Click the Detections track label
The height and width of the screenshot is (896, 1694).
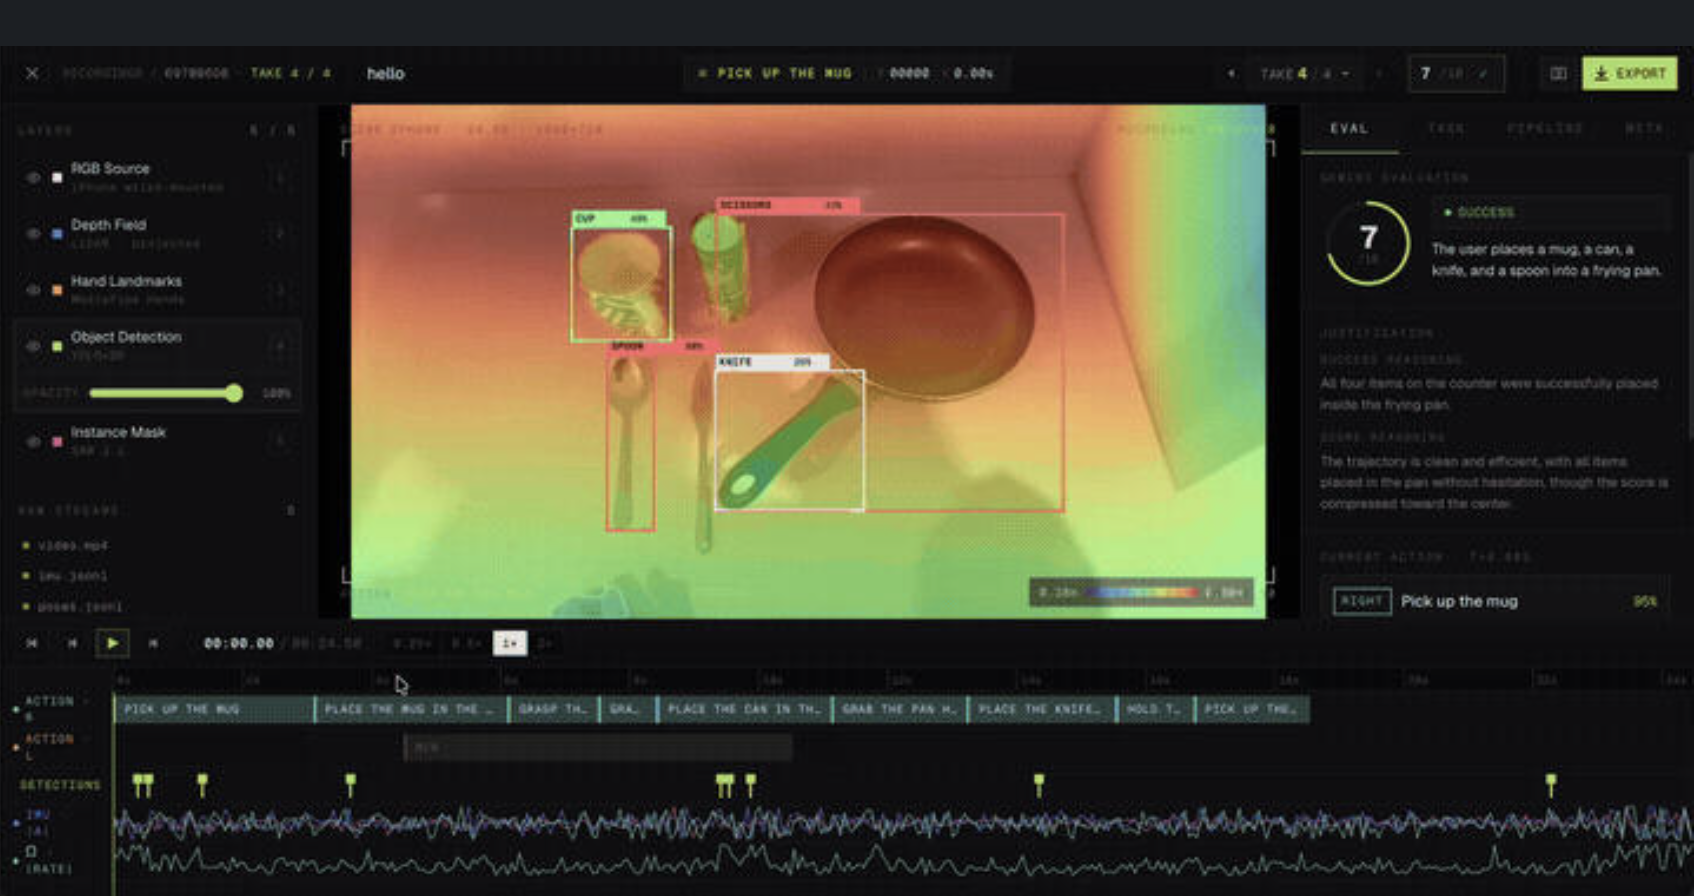[x=60, y=785]
